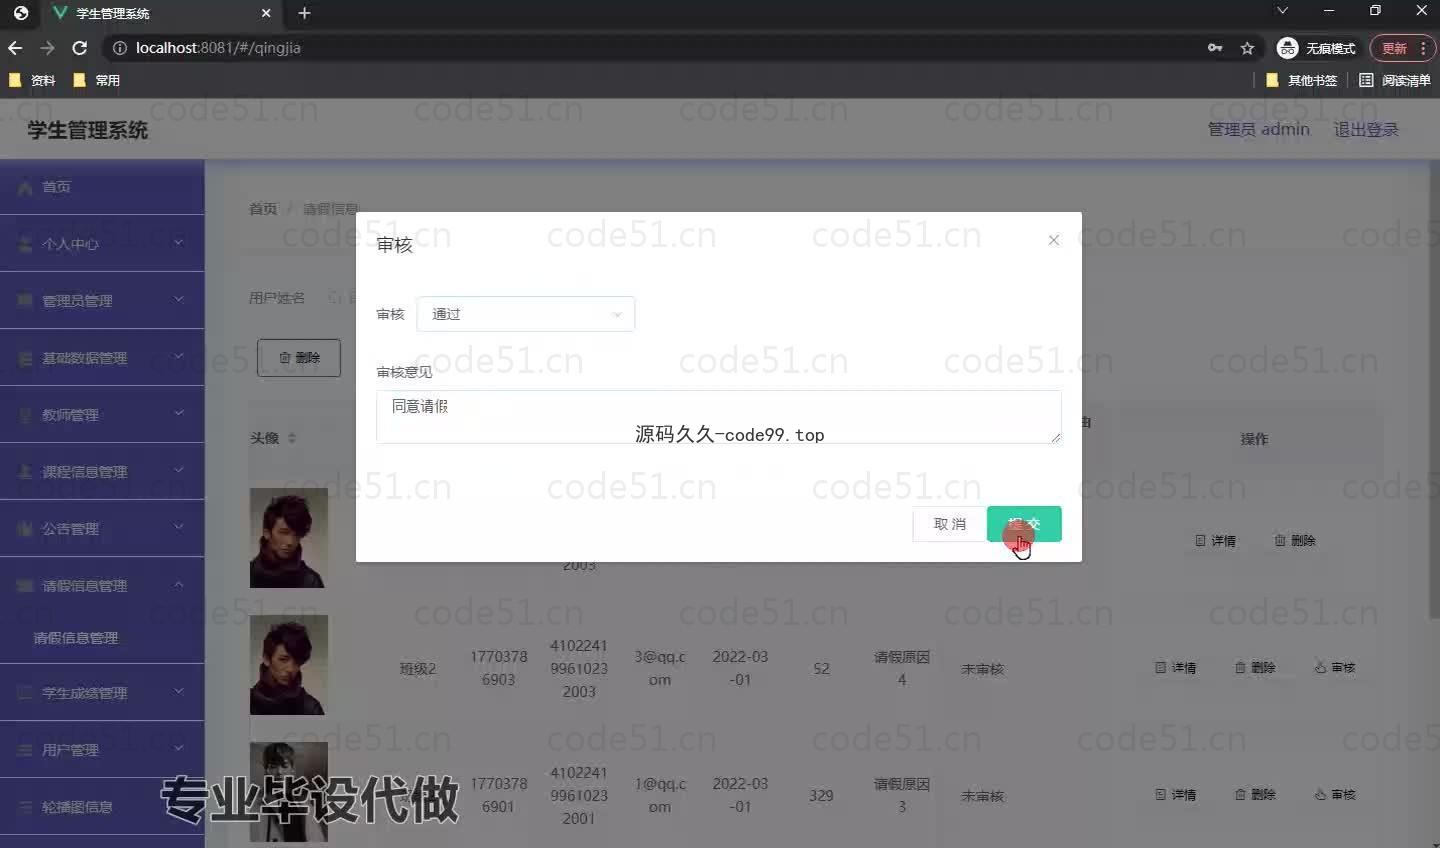Close the 审核 dialog with X icon
This screenshot has width=1440, height=848.
coord(1053,240)
